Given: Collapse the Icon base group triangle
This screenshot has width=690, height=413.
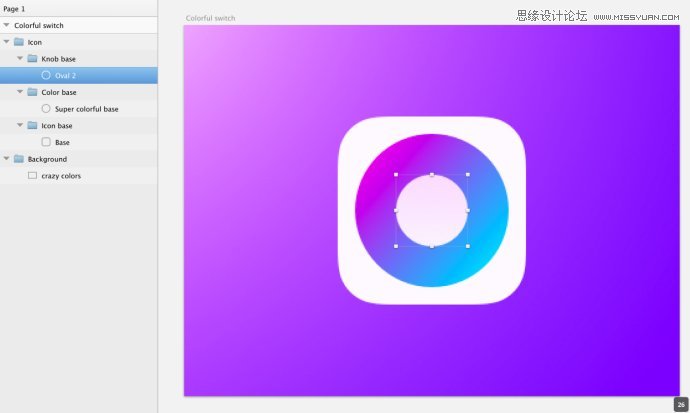Looking at the screenshot, I should 20,125.
